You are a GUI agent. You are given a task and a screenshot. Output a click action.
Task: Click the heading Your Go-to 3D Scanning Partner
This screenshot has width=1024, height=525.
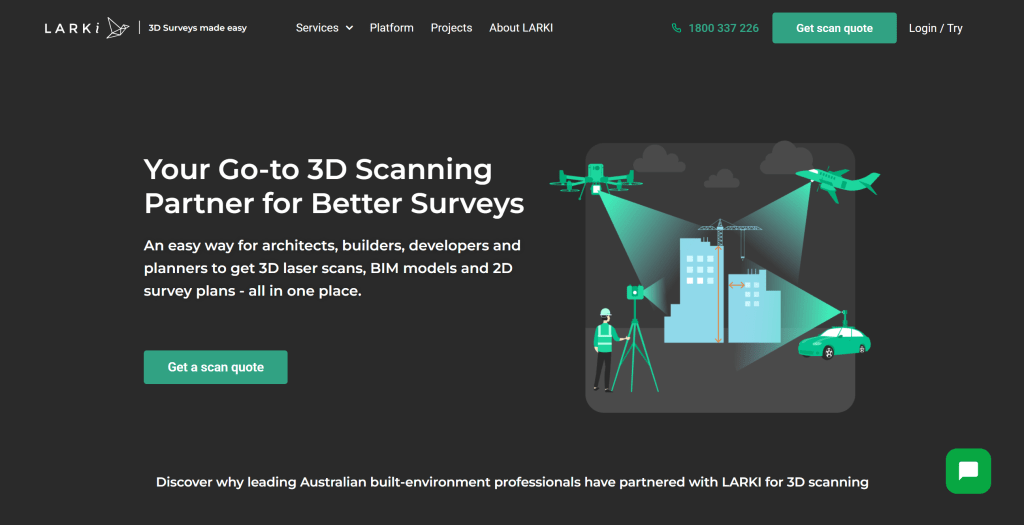(334, 186)
